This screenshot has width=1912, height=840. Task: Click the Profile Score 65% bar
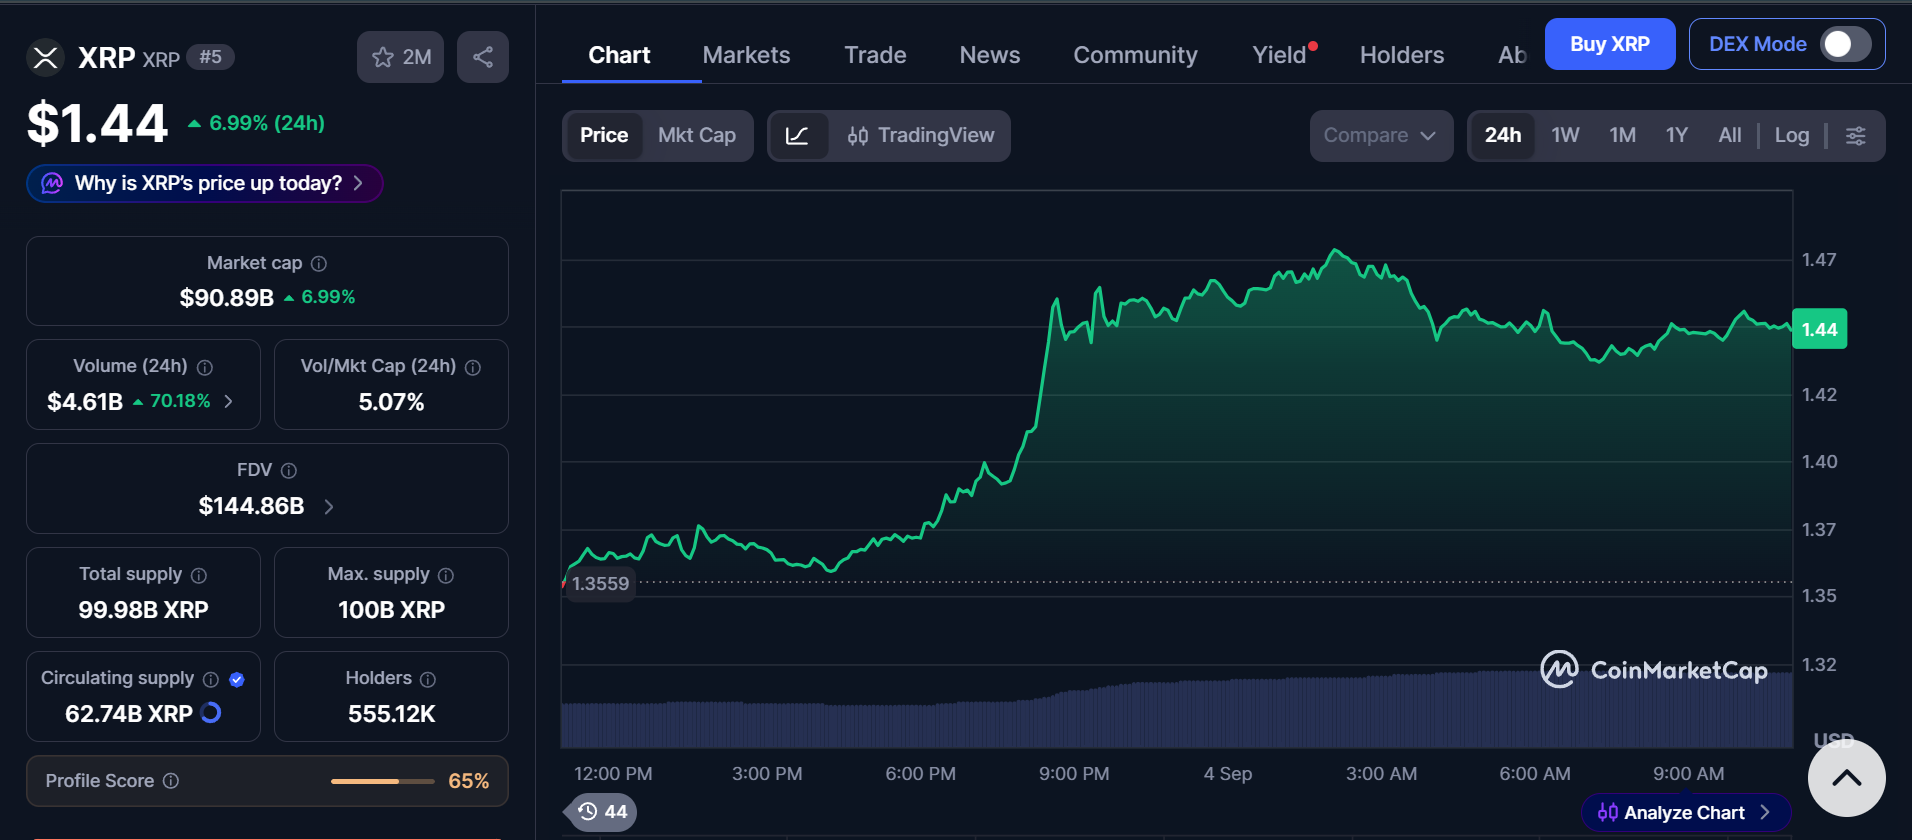point(383,781)
